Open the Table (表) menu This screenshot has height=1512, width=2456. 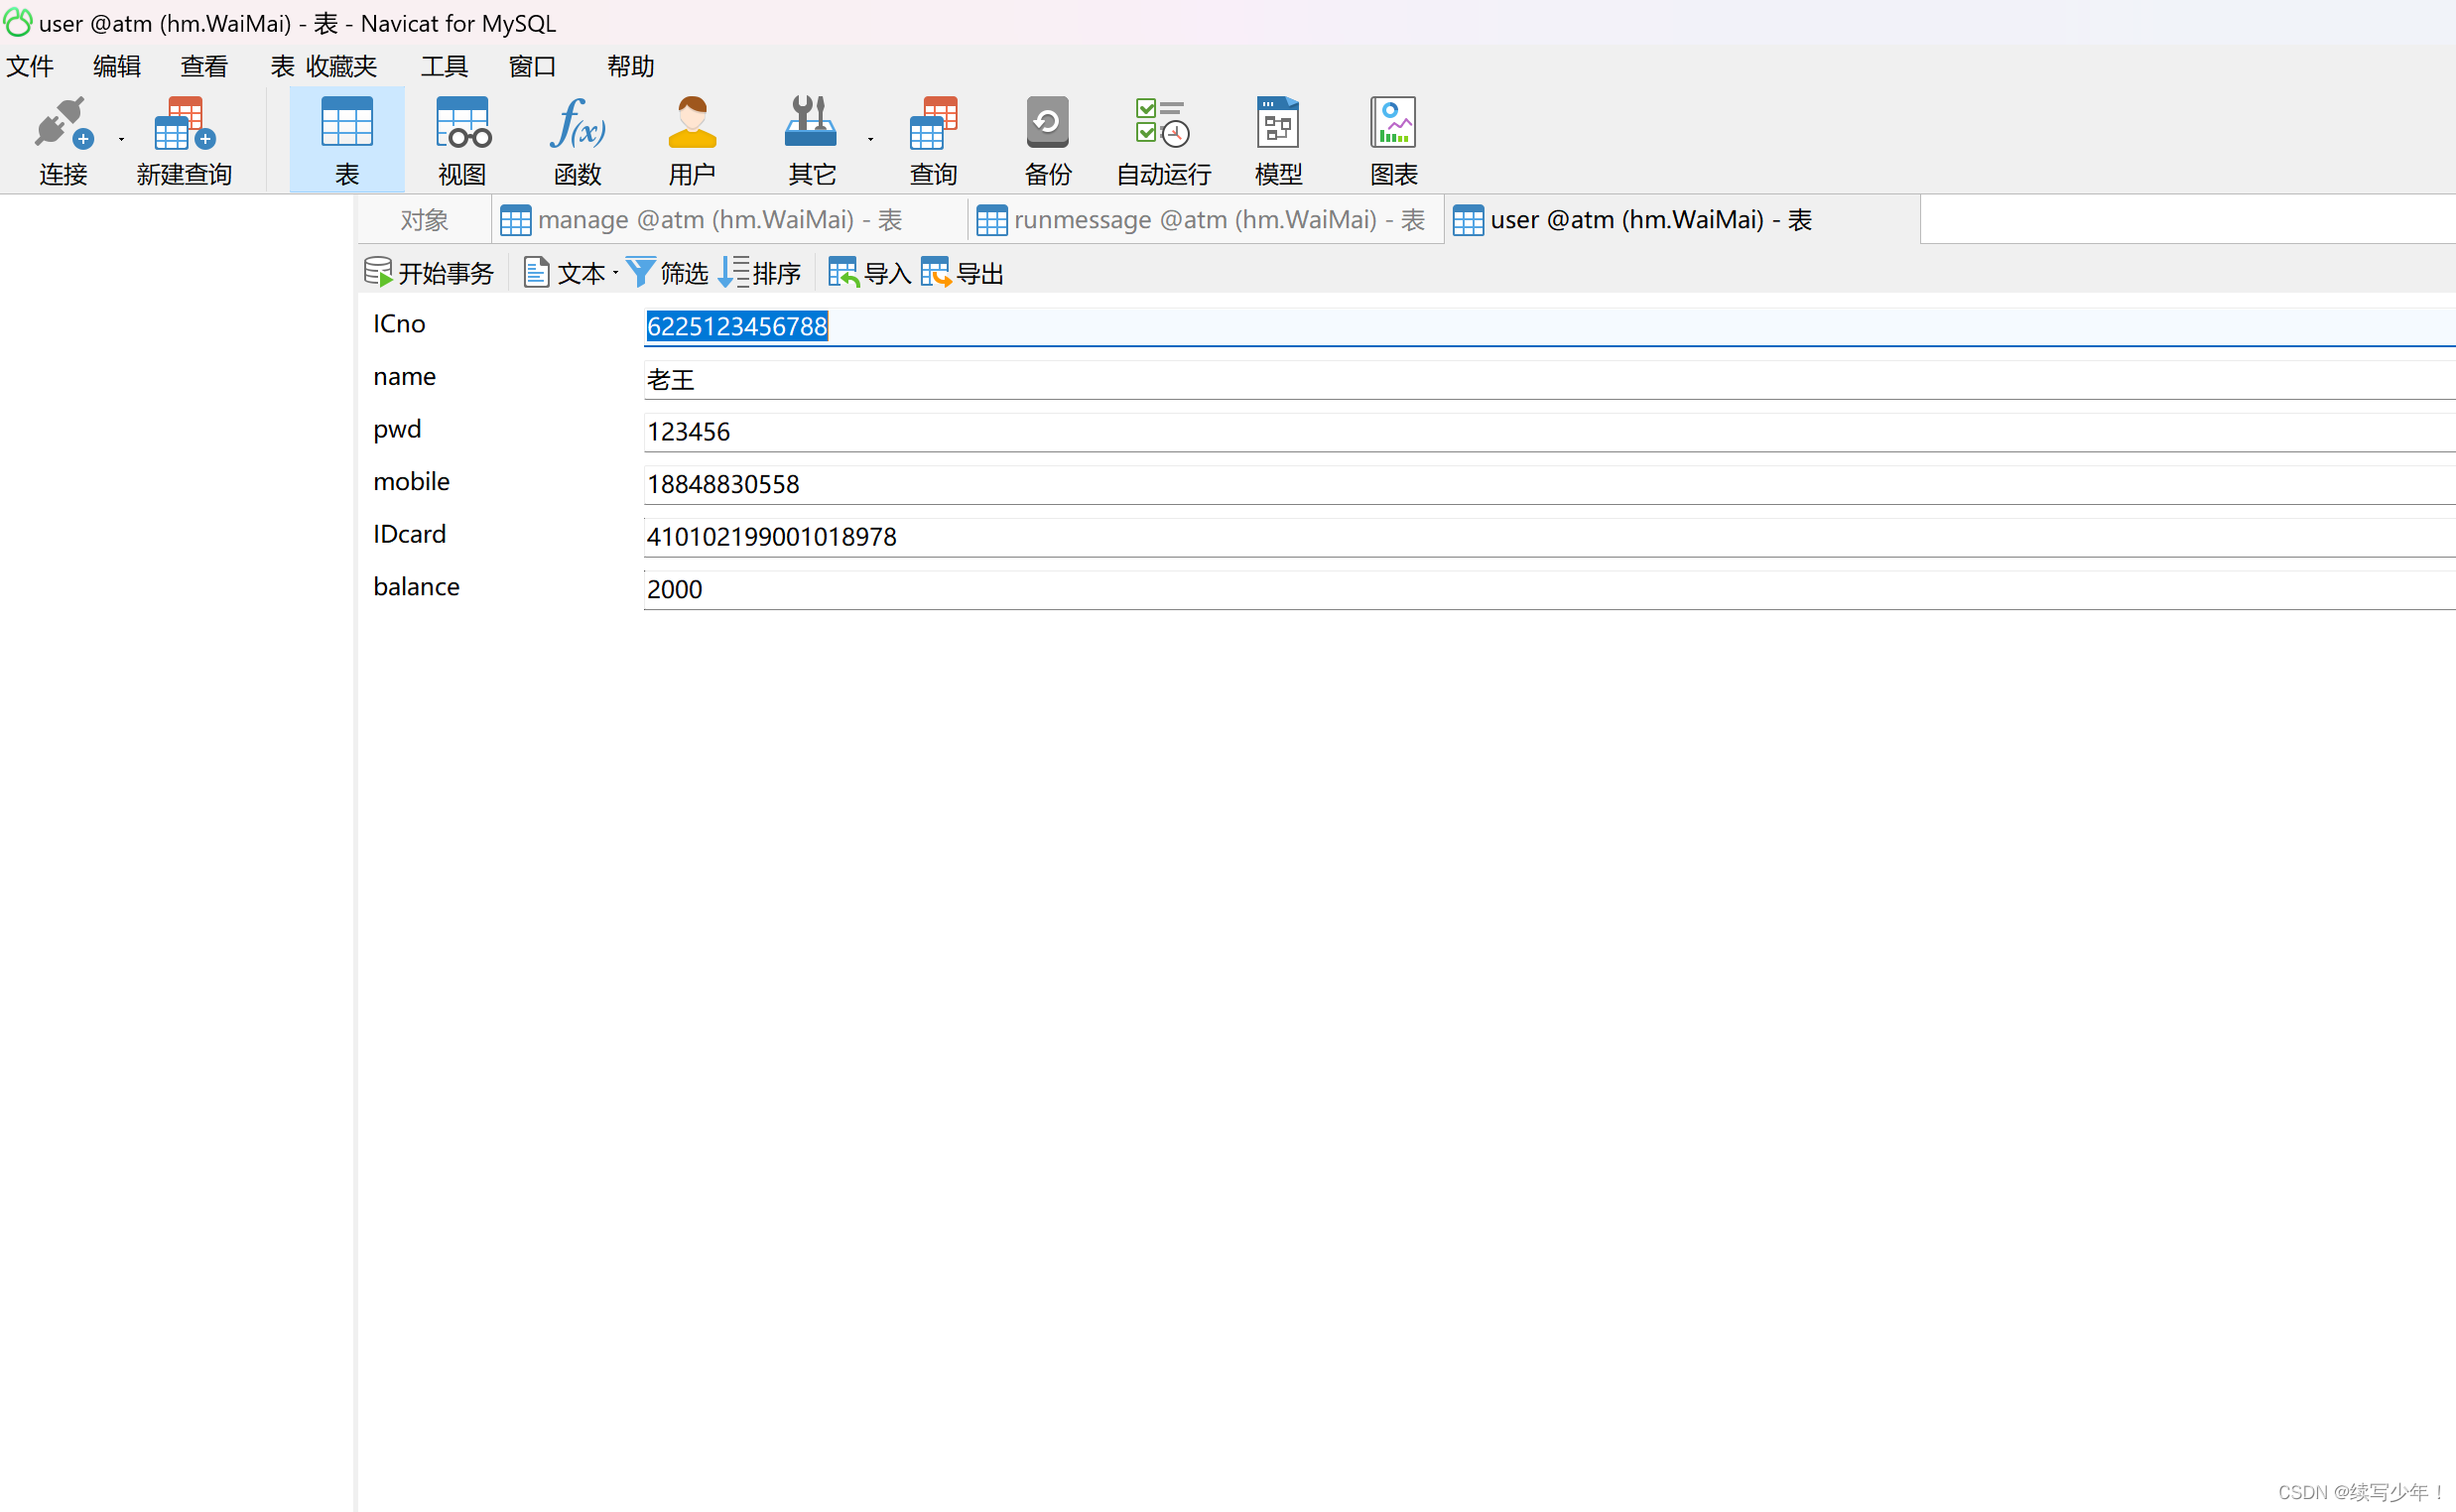[x=282, y=66]
